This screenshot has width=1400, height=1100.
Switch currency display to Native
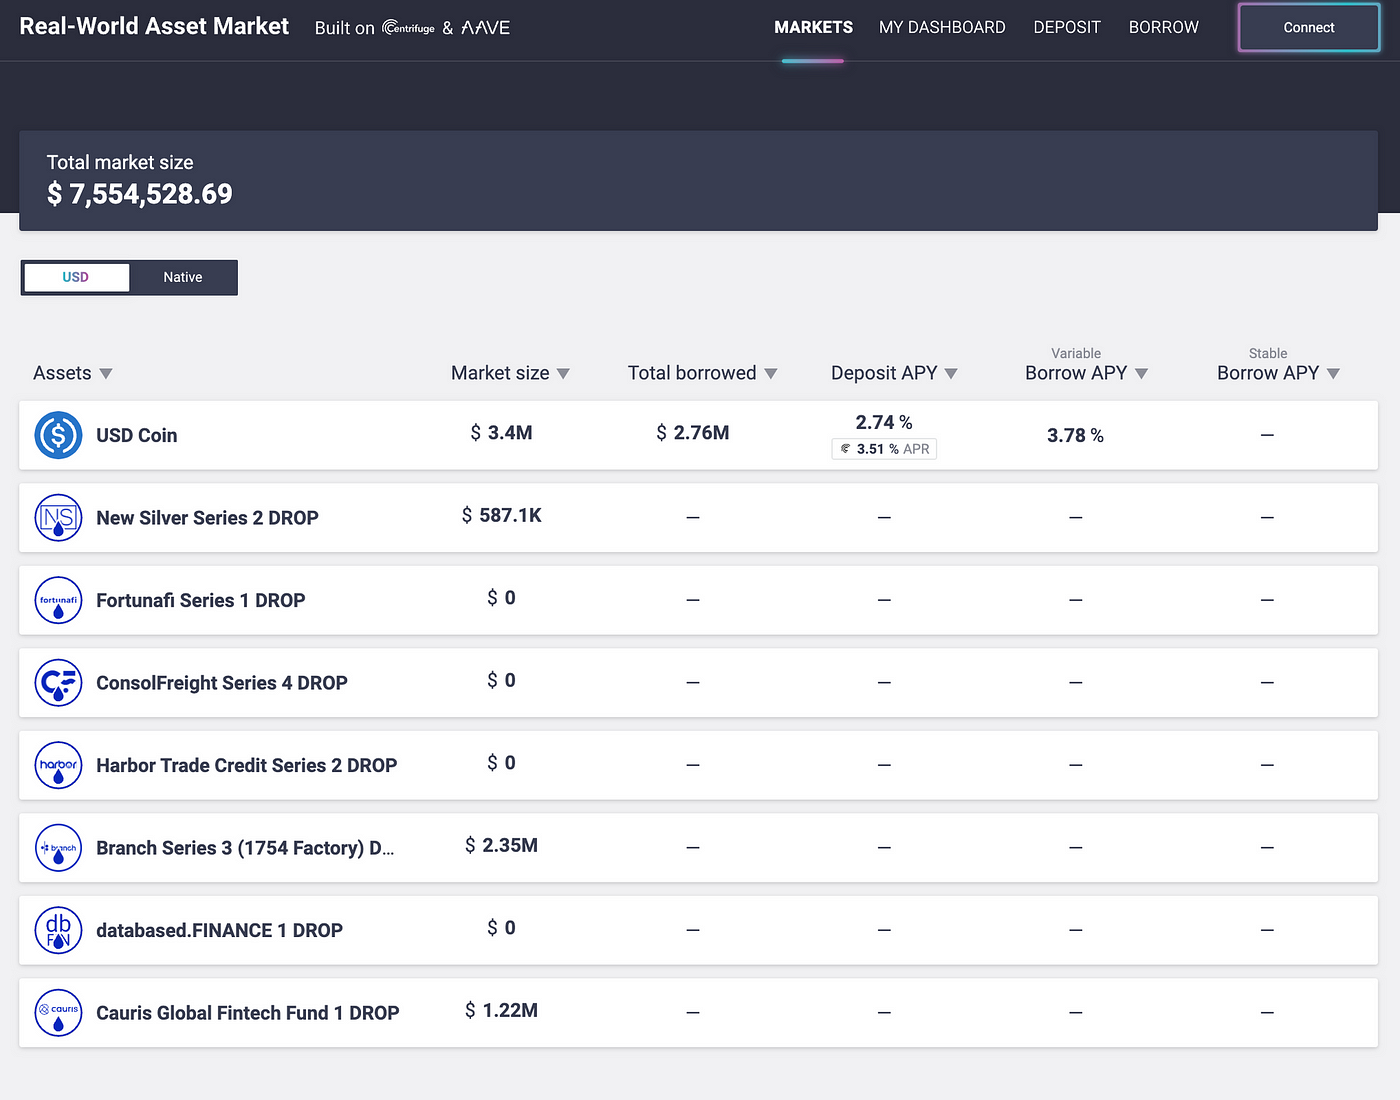tap(183, 277)
